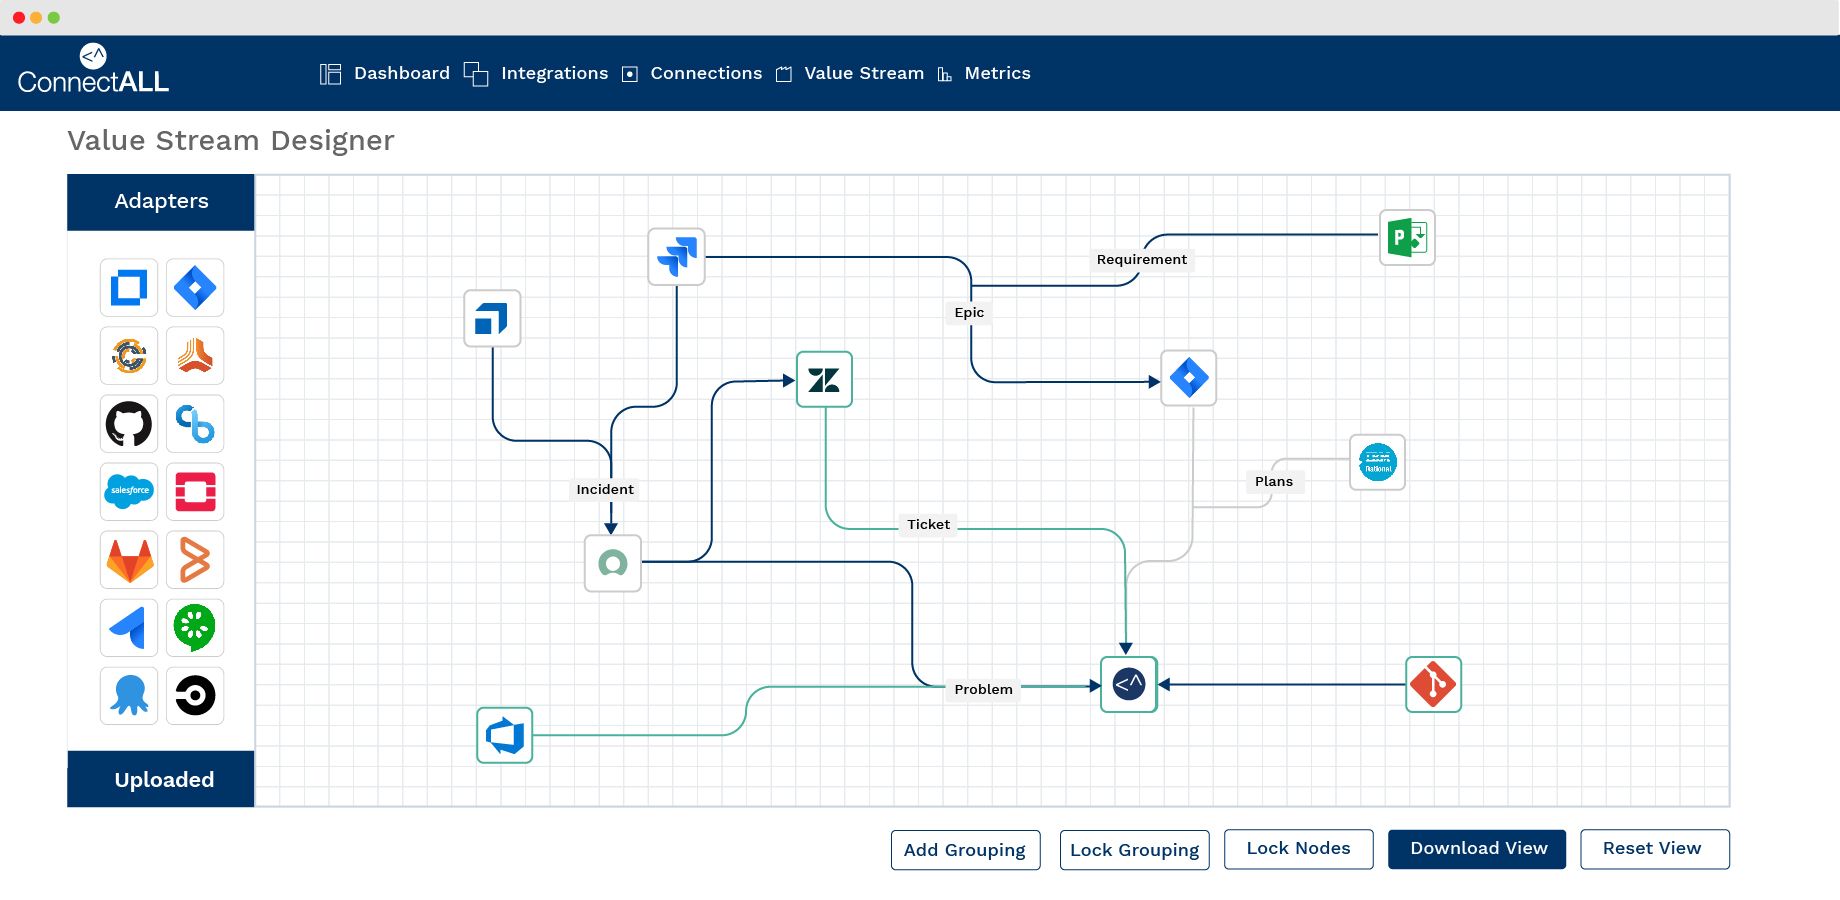Viewport: 1840px width, 900px height.
Task: Select the blue paper-plane adapter icon
Action: tap(129, 628)
